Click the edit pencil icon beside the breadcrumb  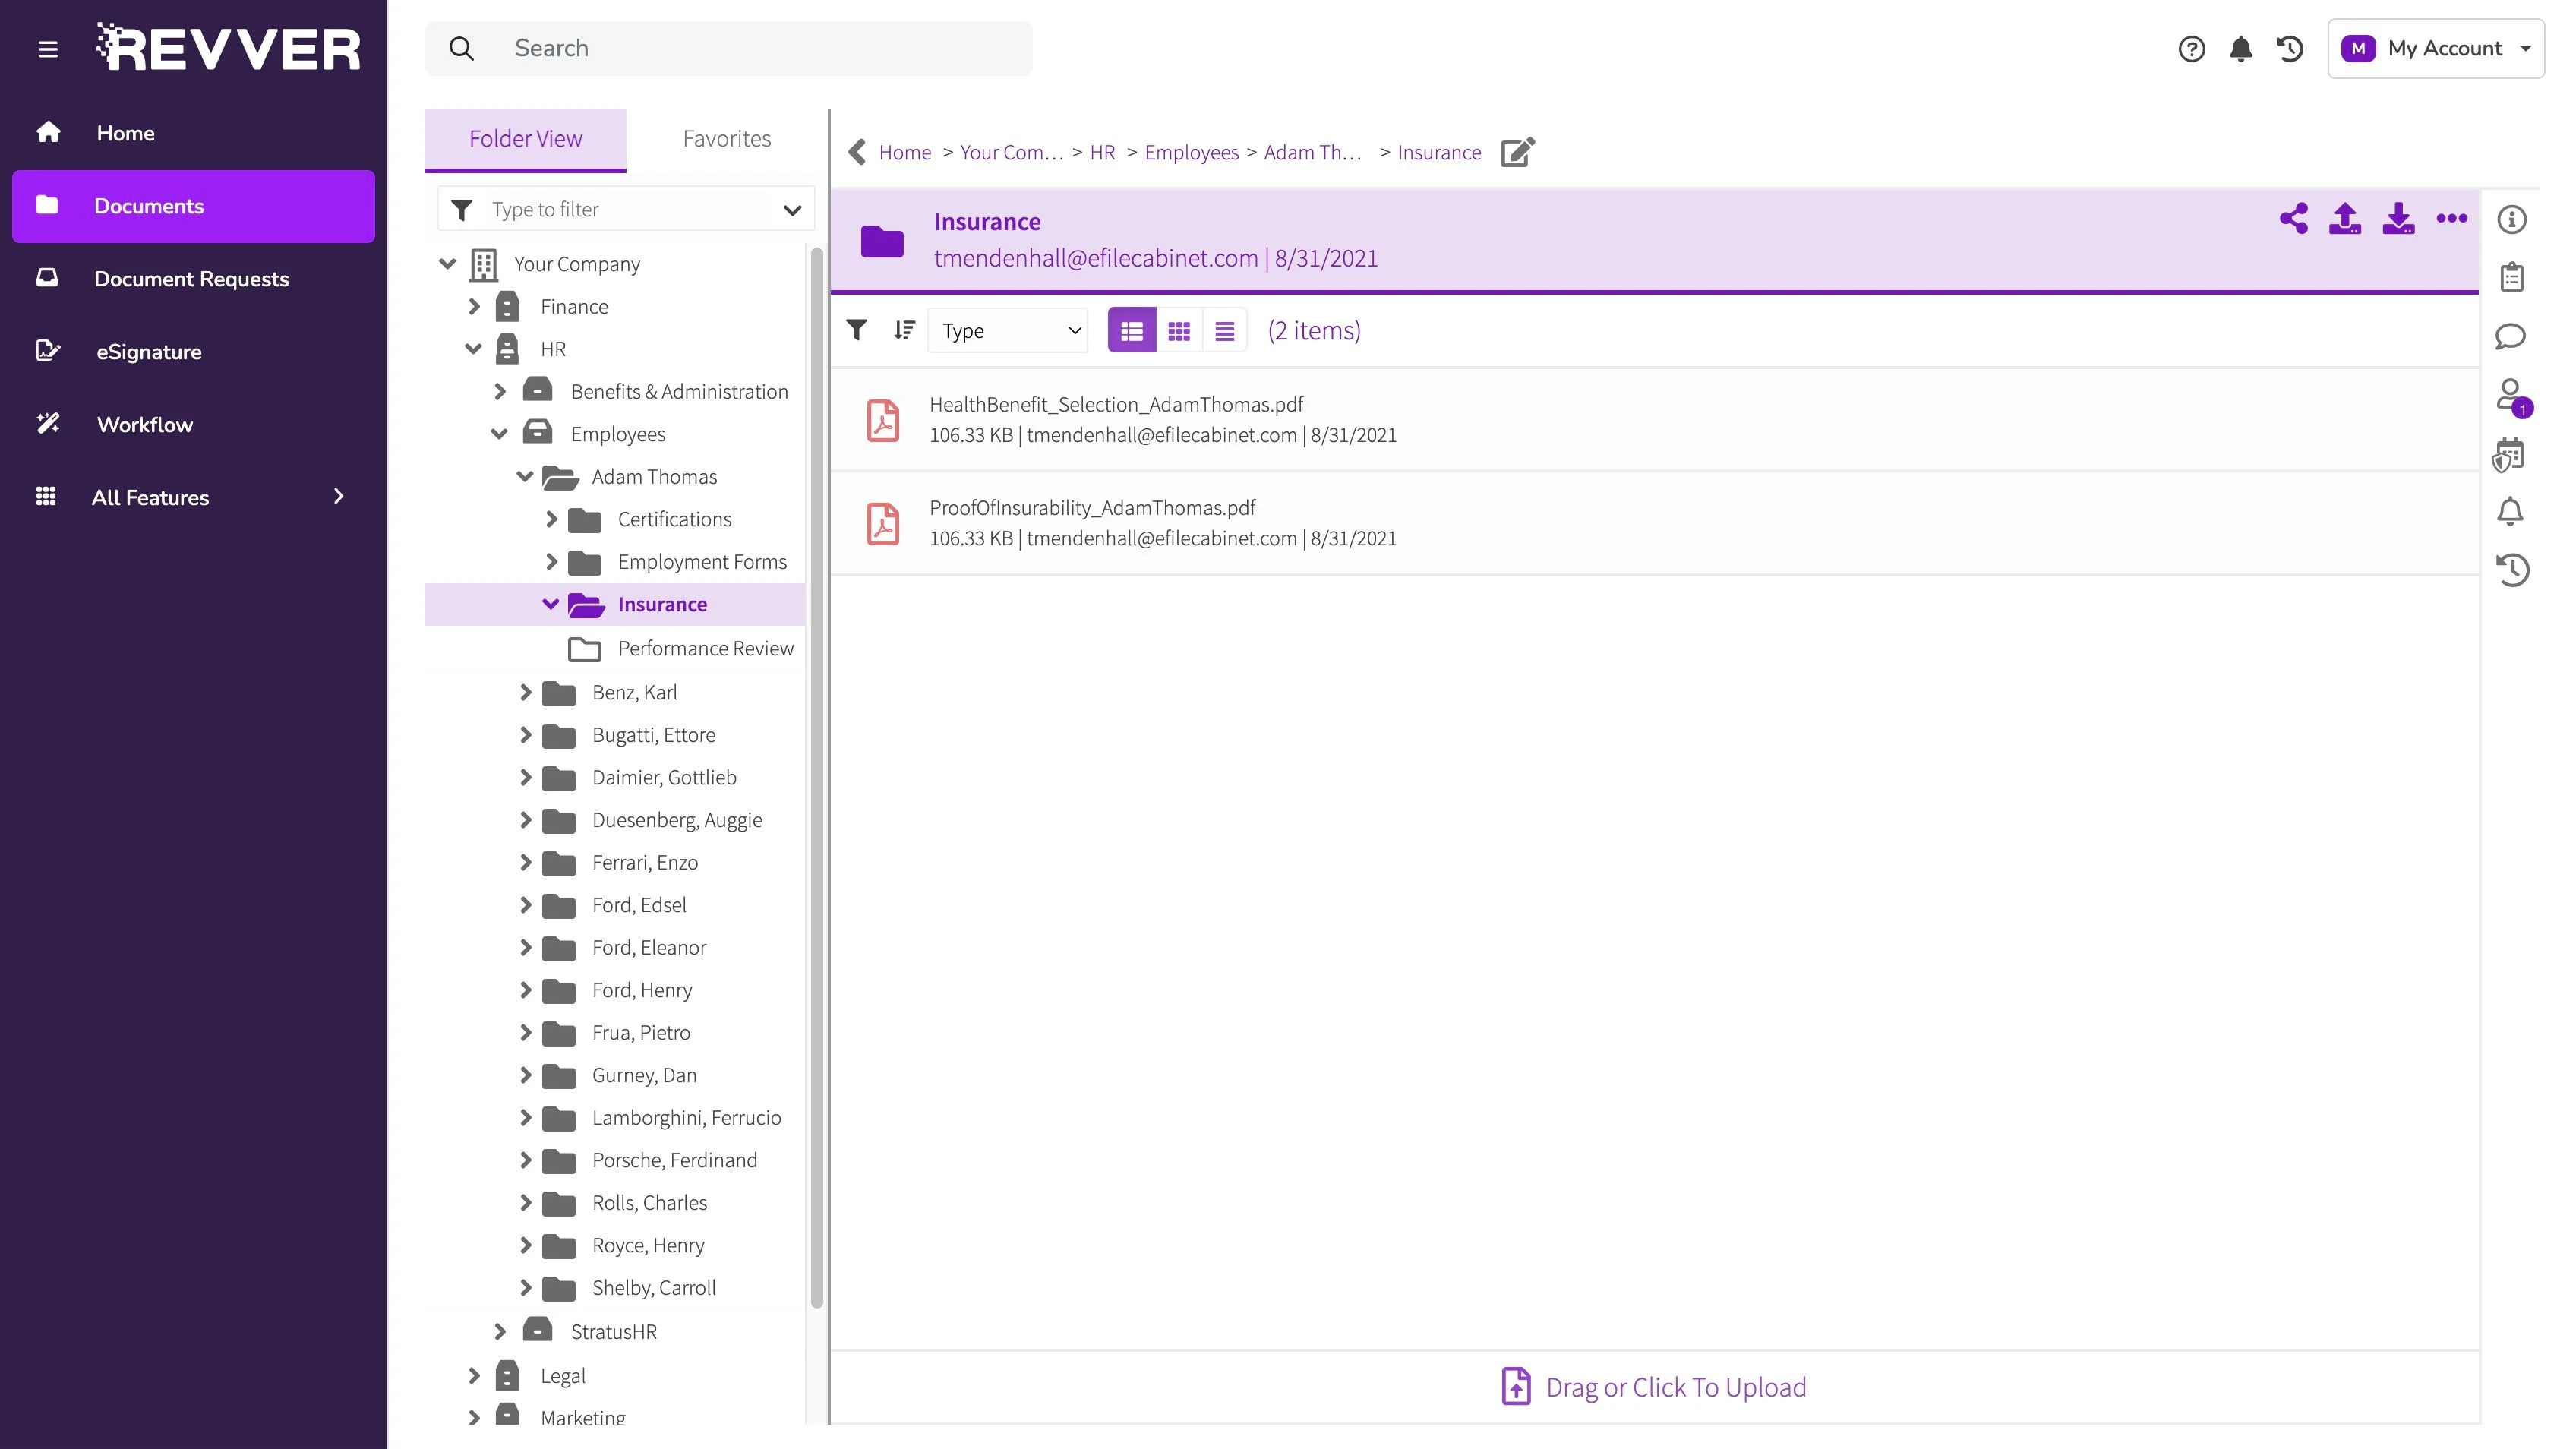1517,152
